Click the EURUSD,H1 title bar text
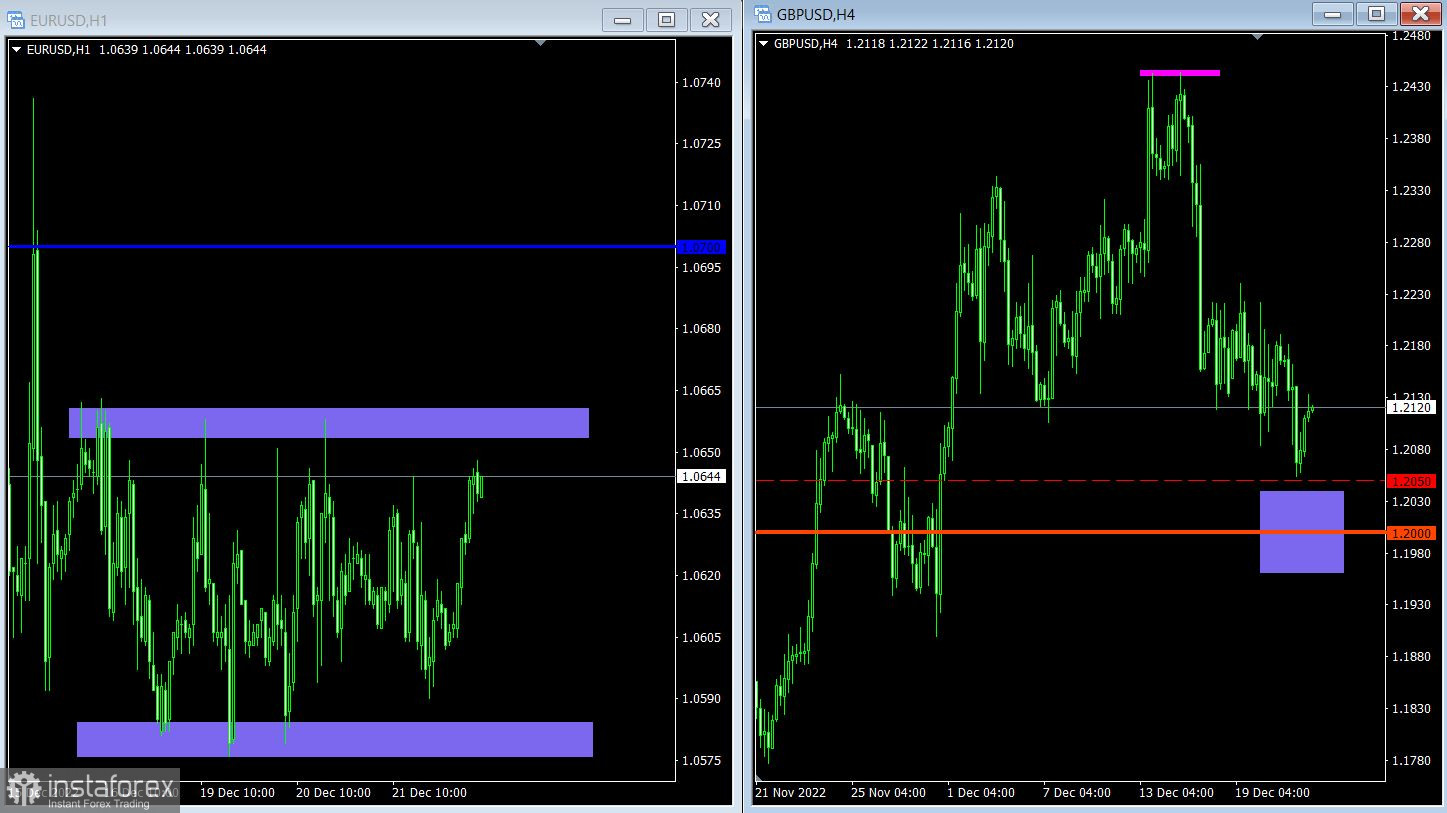Viewport: 1447px width, 813px height. pos(69,20)
